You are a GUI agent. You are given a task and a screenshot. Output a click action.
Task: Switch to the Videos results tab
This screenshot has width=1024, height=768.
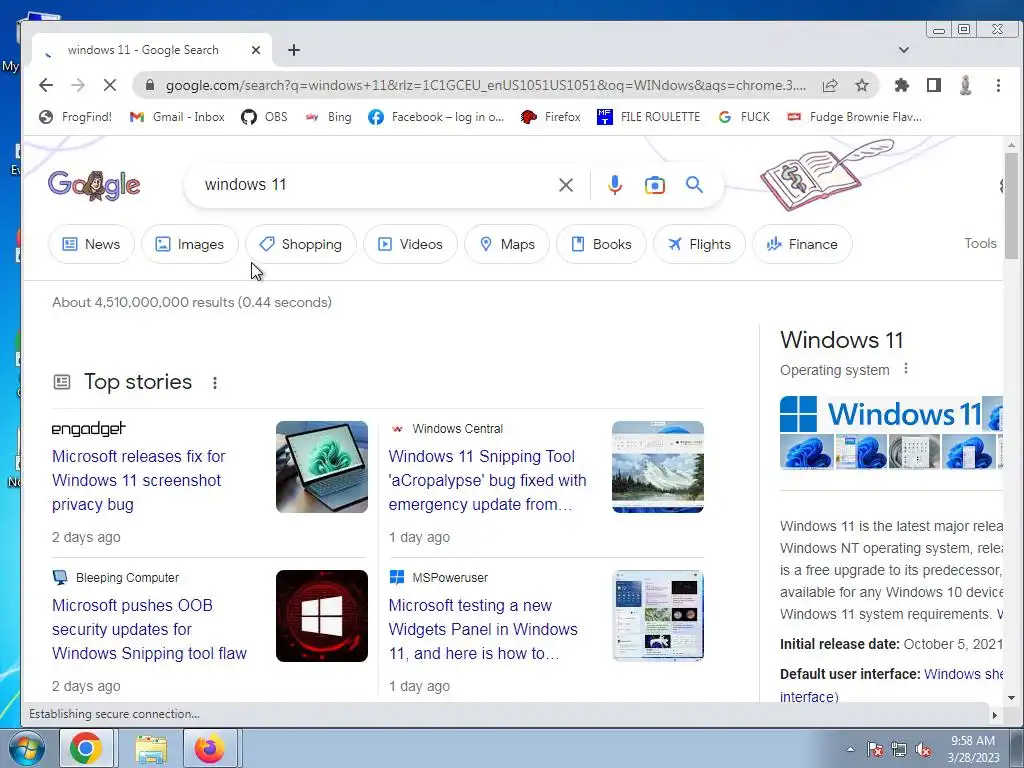[x=410, y=244]
